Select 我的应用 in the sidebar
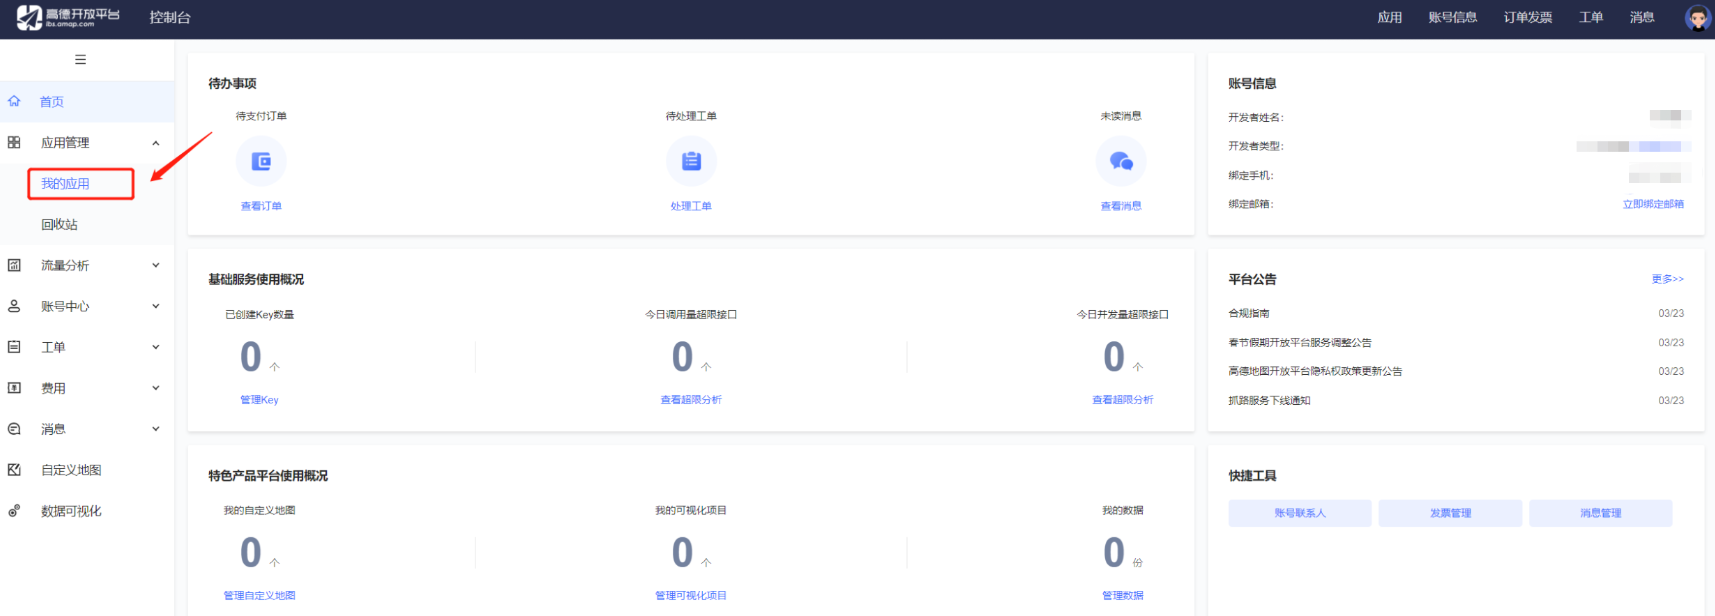 click(66, 184)
